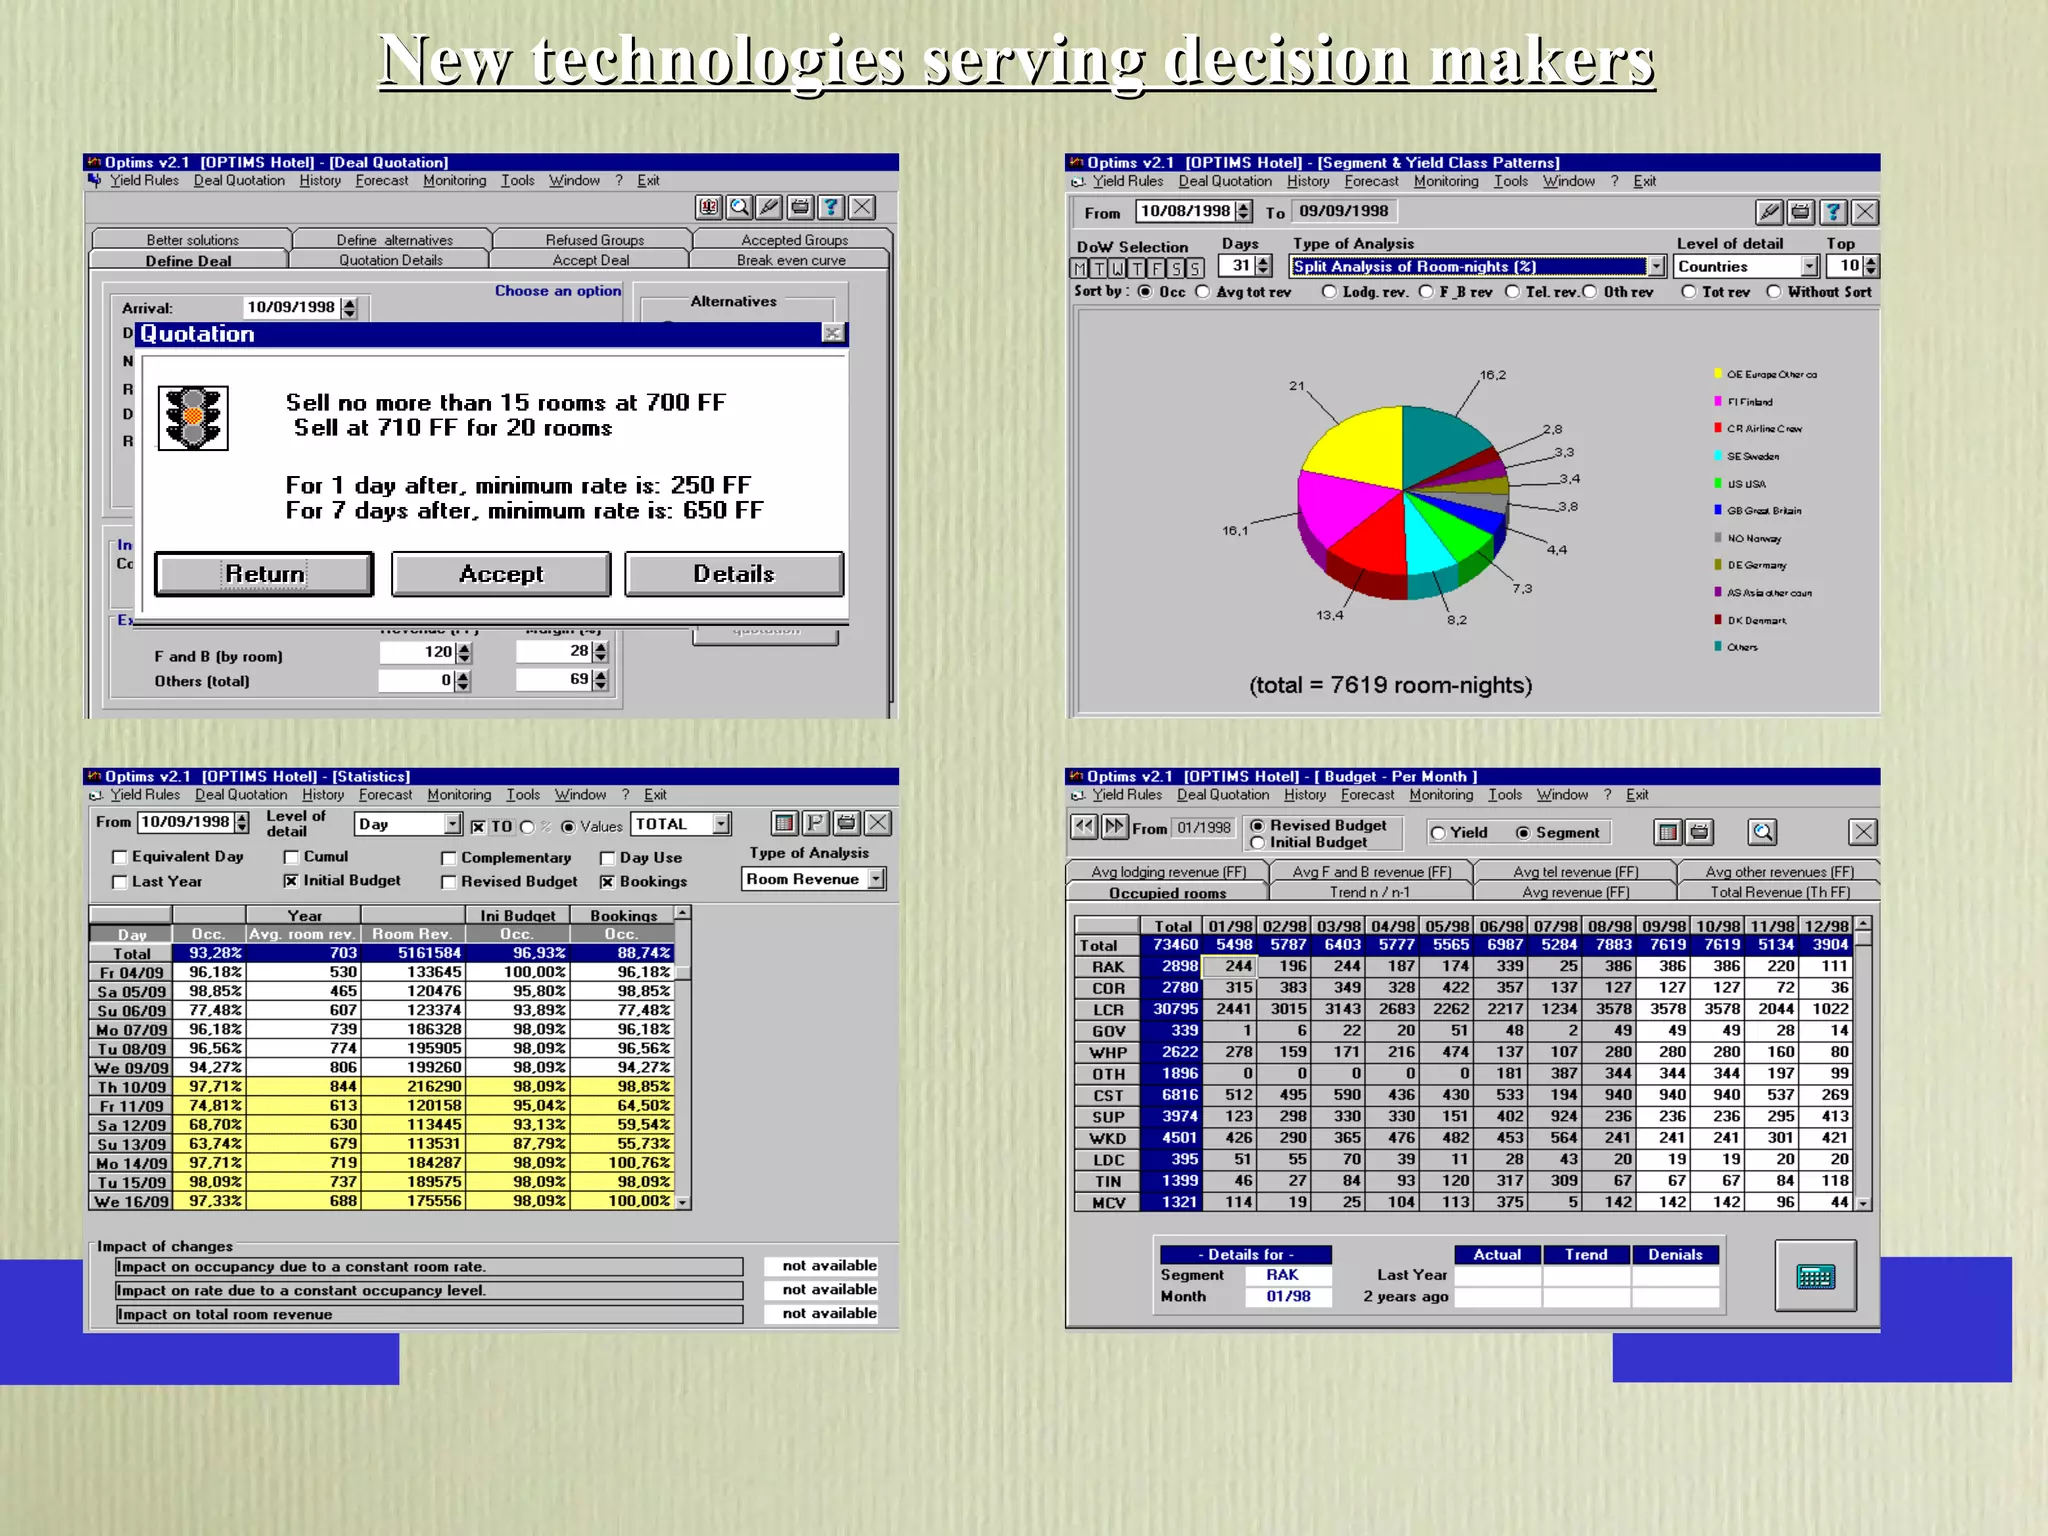
Task: Open the Room Revenue analysis dropdown
Action: coord(876,879)
